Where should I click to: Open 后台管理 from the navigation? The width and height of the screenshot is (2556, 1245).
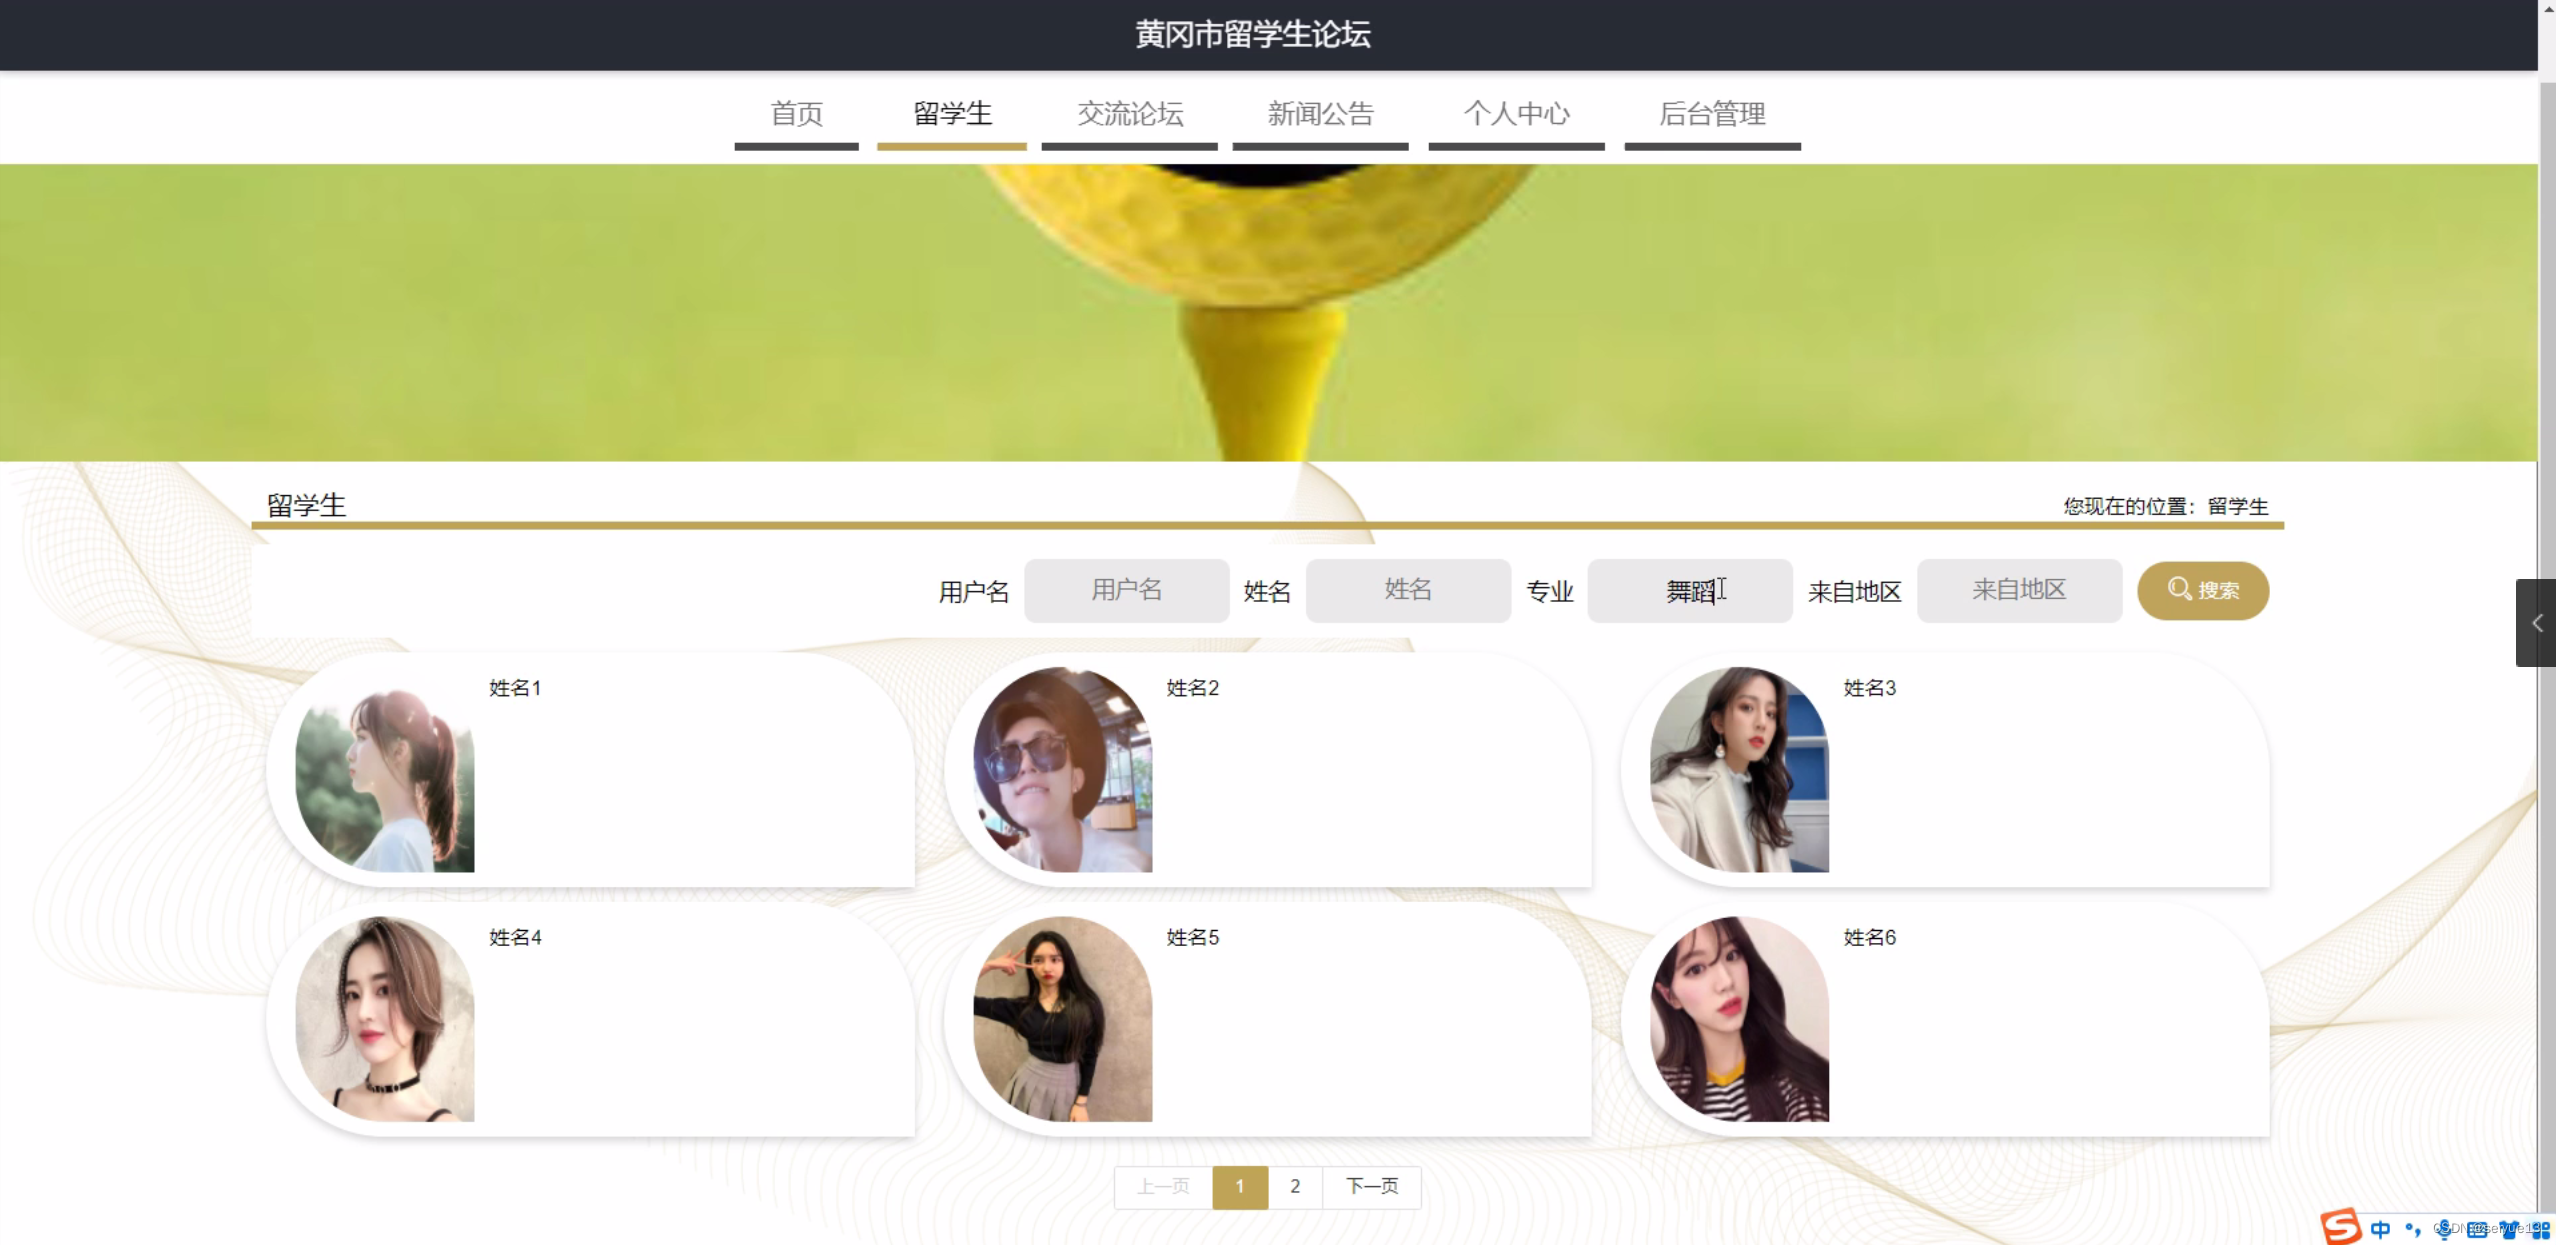click(x=1712, y=114)
